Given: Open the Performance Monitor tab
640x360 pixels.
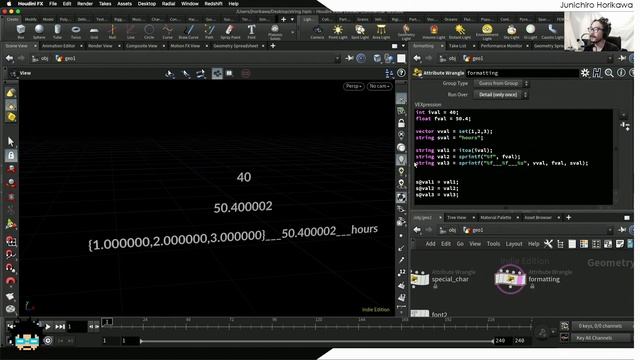Looking at the screenshot, I should (x=501, y=46).
